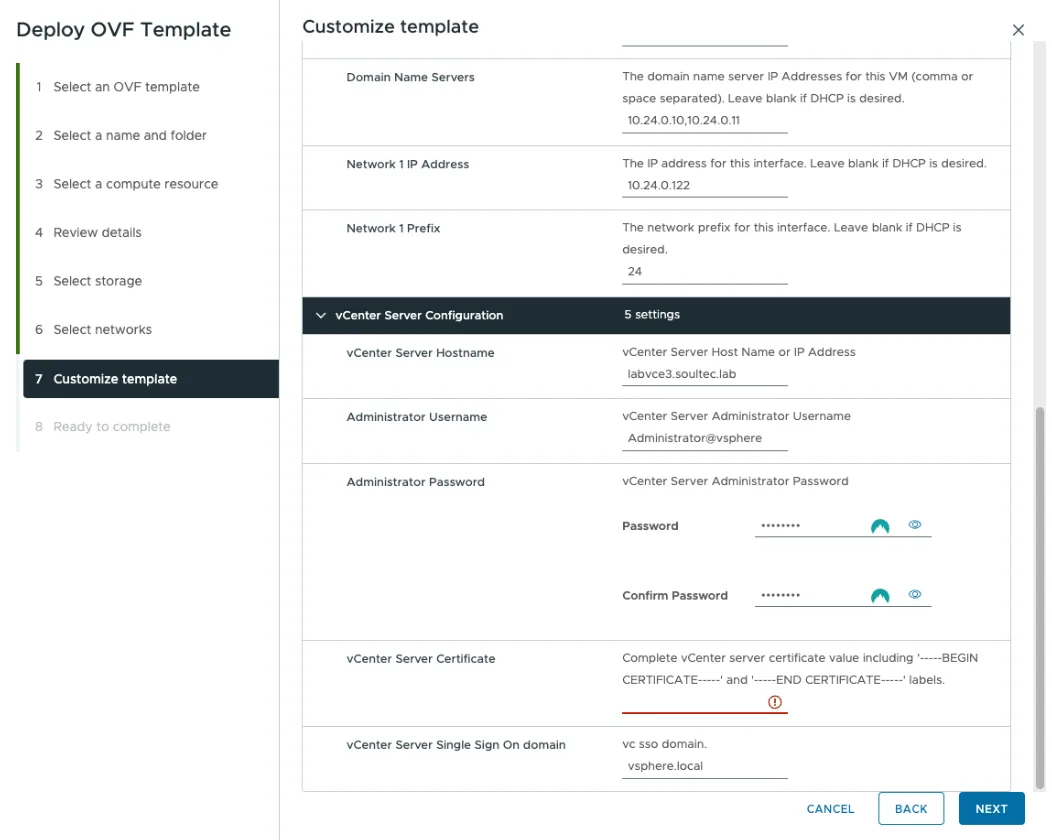The height and width of the screenshot is (840, 1052).
Task: Close the Deploy OVF Template dialog
Action: (1018, 30)
